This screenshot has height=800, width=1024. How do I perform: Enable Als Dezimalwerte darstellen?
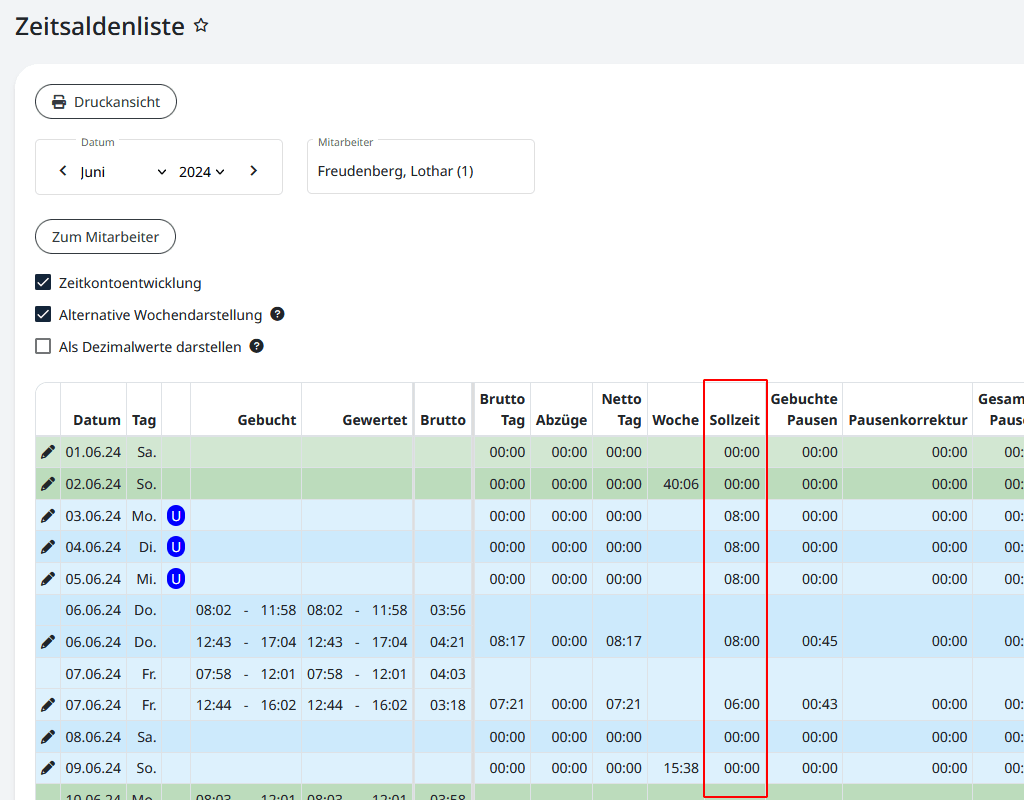[43, 347]
